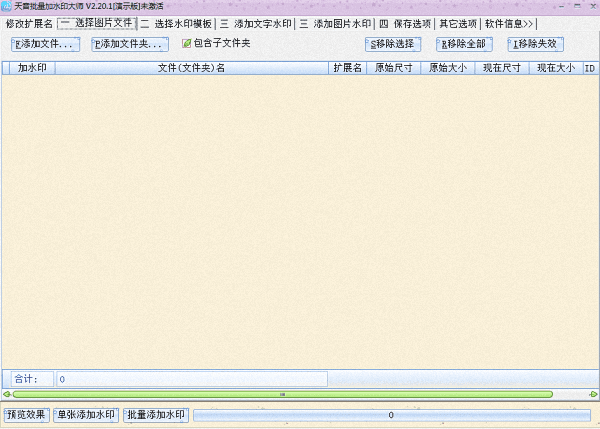Sort by 文件(文件夹)名 column header
The height and width of the screenshot is (429, 600).
point(192,68)
